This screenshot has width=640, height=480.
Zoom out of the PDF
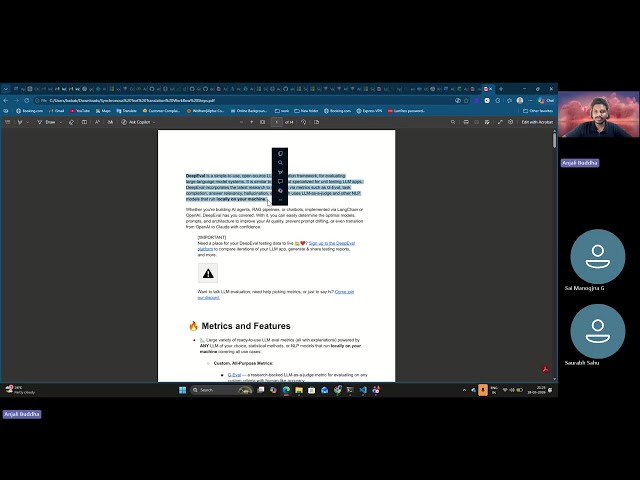(x=241, y=122)
